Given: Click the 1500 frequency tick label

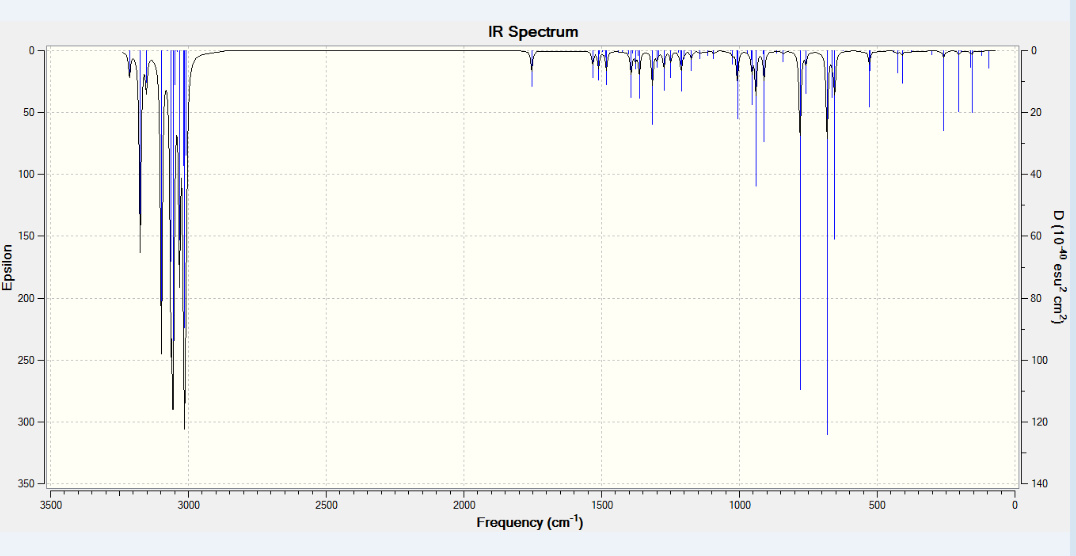Looking at the screenshot, I should 602,505.
